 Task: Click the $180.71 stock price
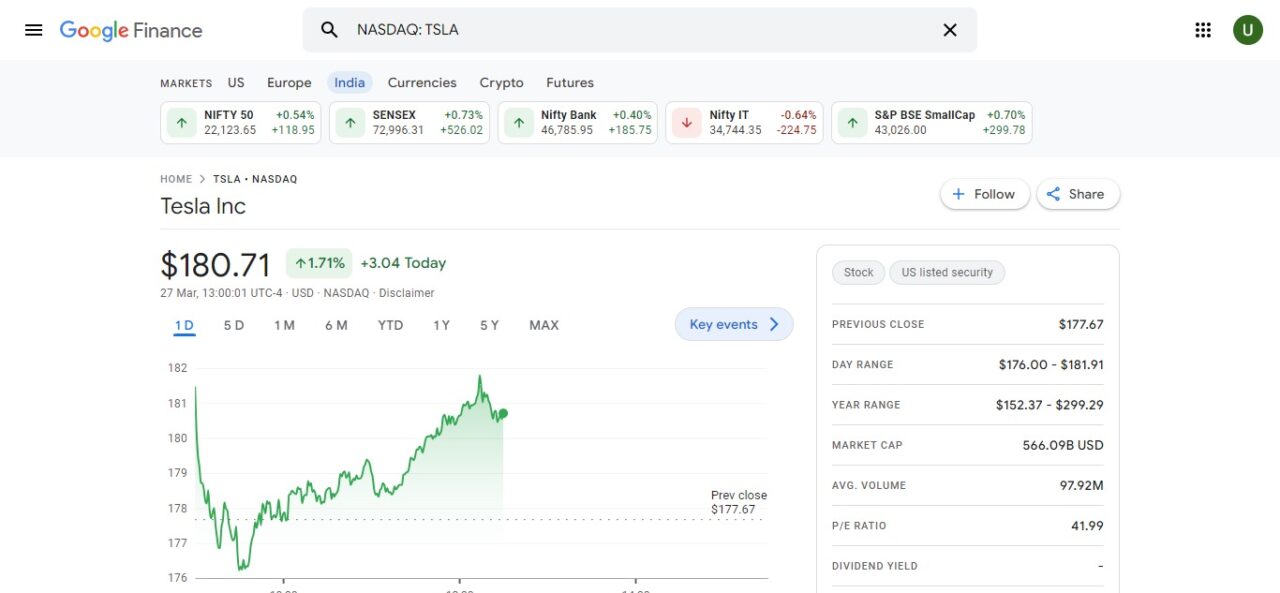click(x=215, y=265)
